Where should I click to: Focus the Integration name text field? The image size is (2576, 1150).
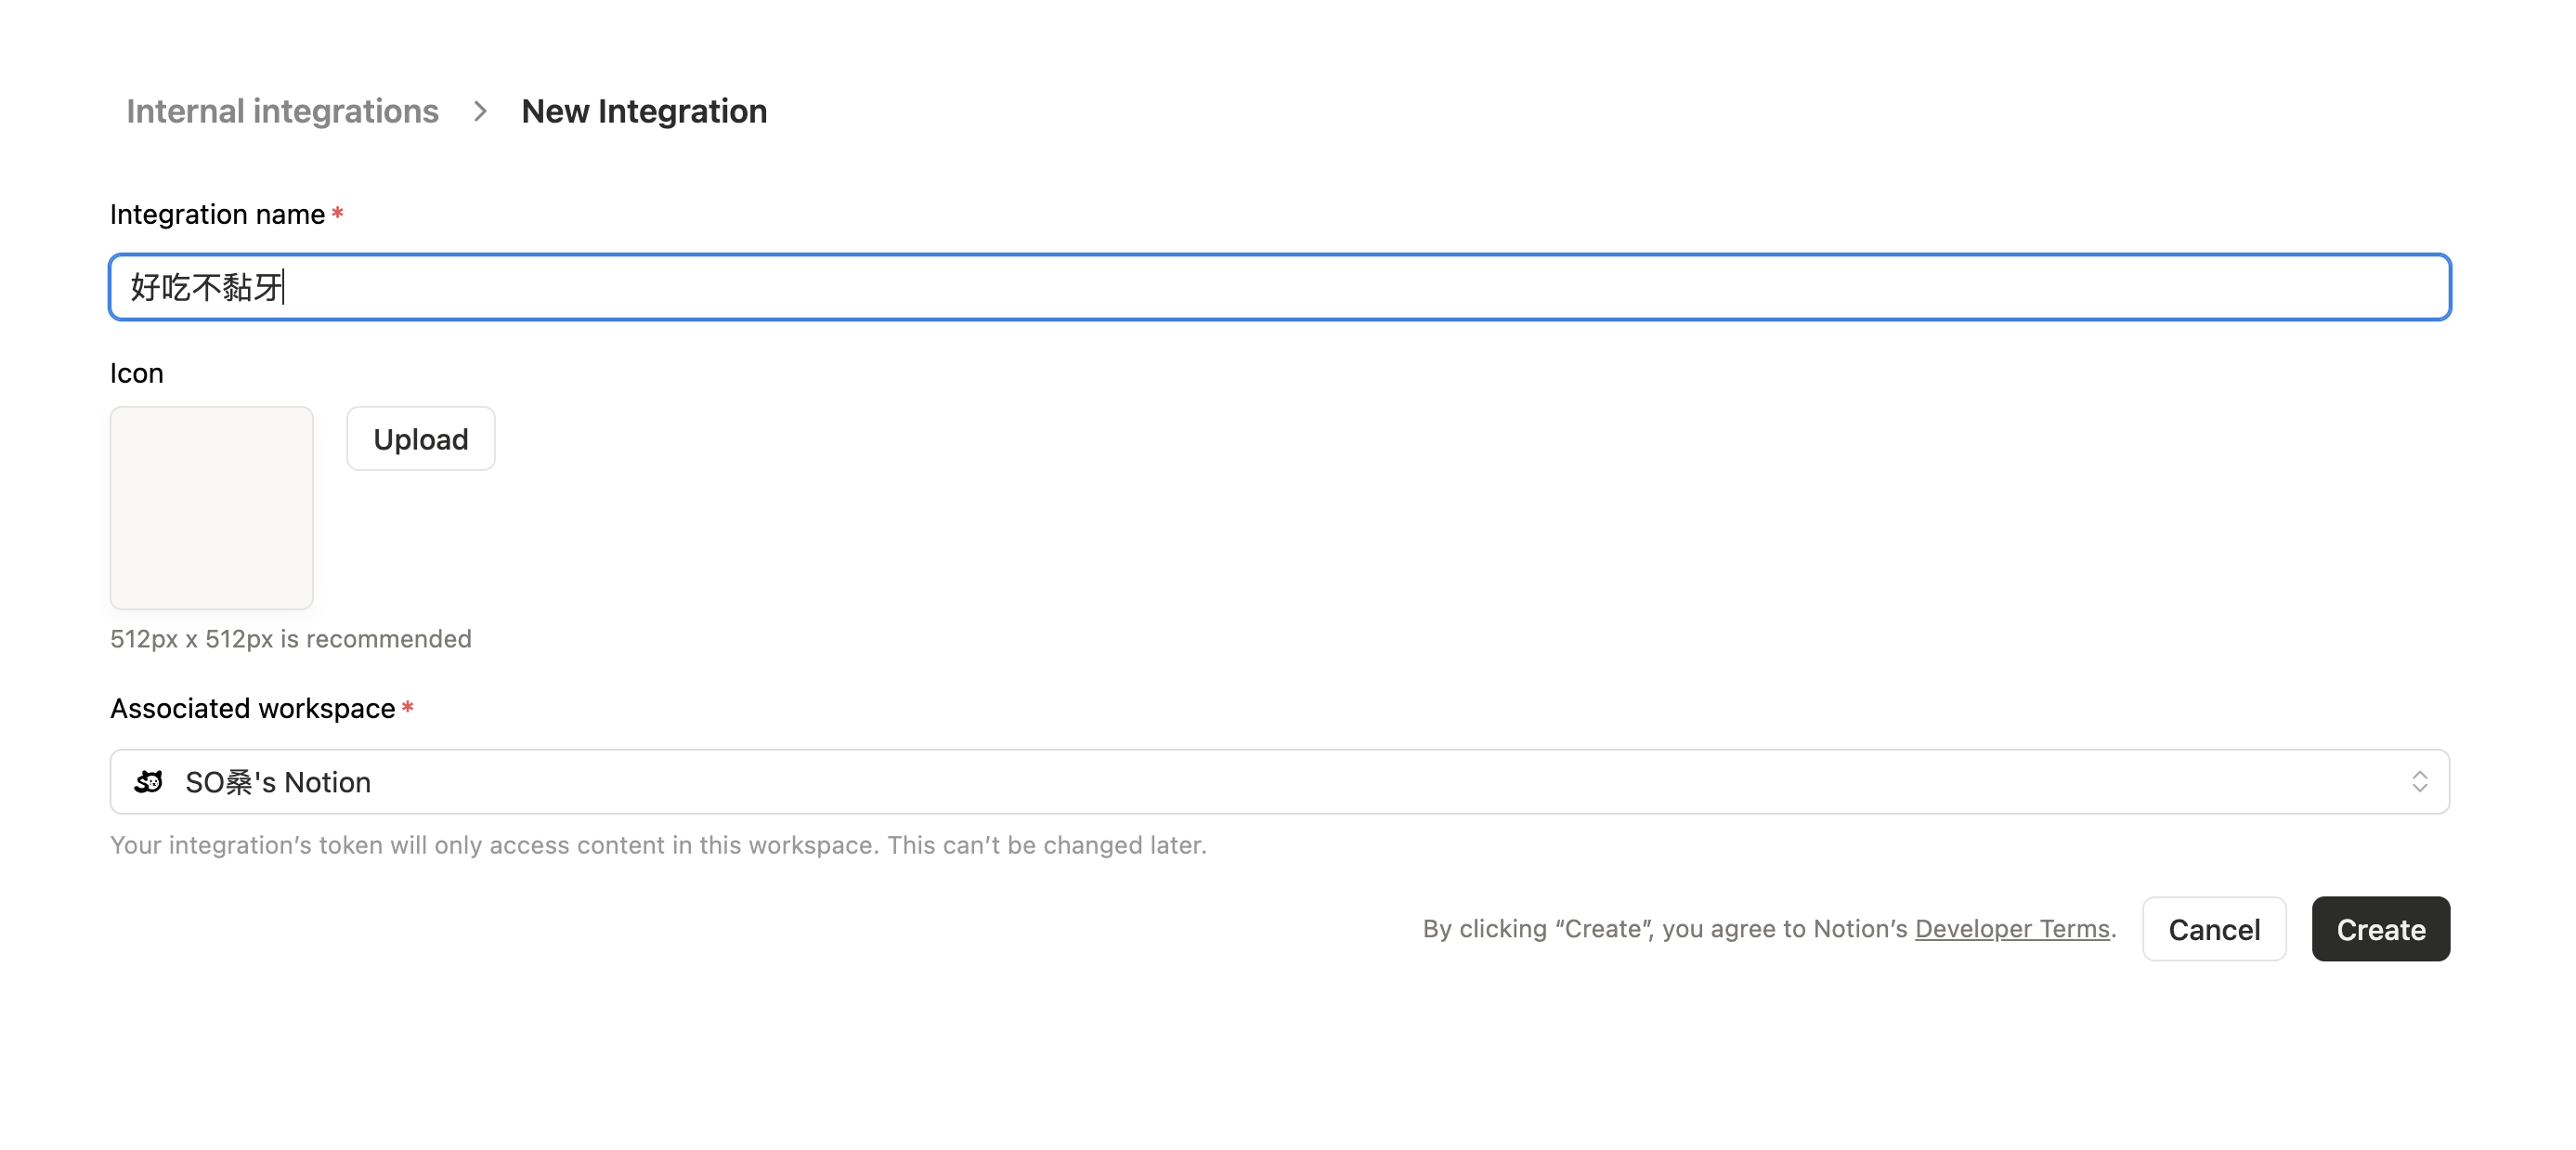(1278, 287)
